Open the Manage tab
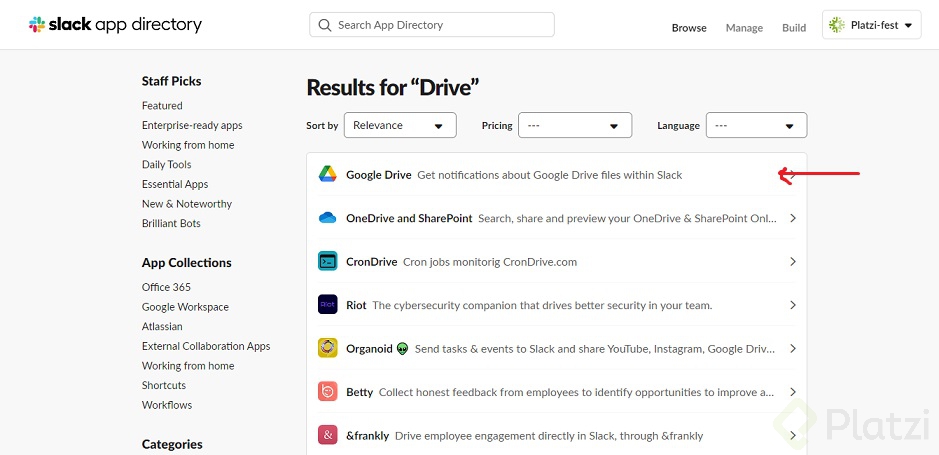The height and width of the screenshot is (455, 939). click(x=744, y=28)
